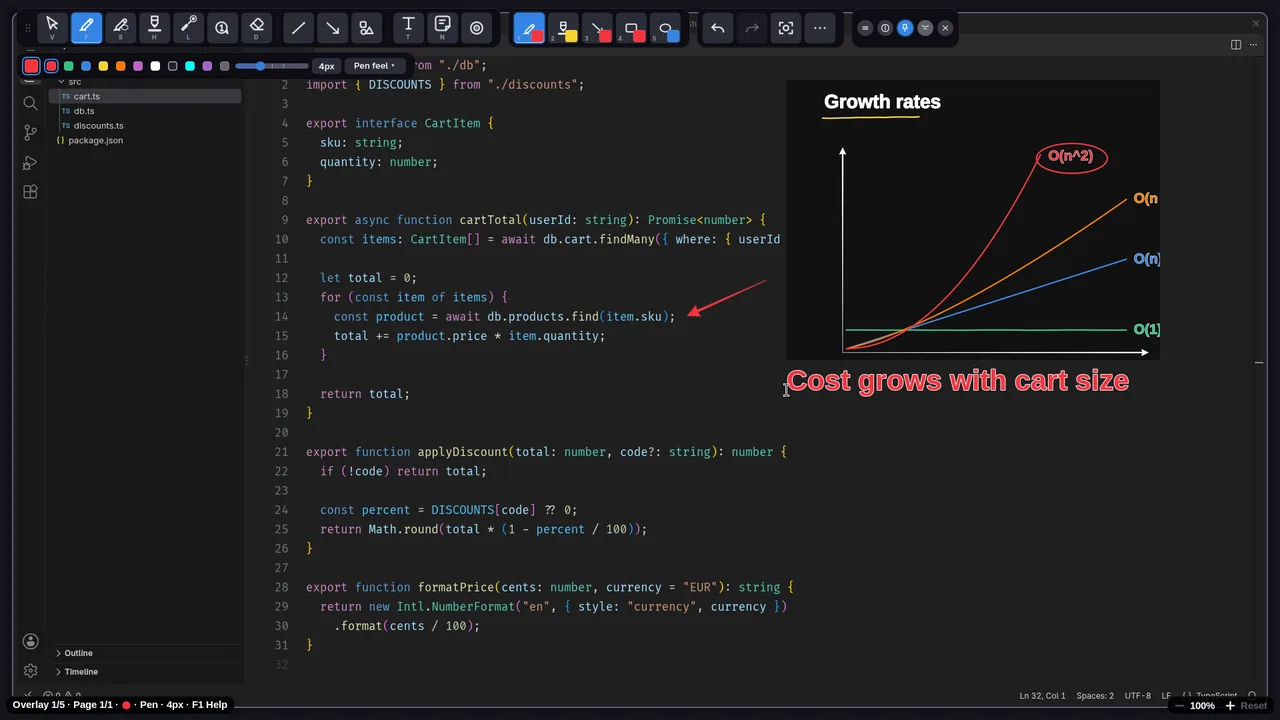Pick the cyan color swatch
1280x720 pixels.
190,66
